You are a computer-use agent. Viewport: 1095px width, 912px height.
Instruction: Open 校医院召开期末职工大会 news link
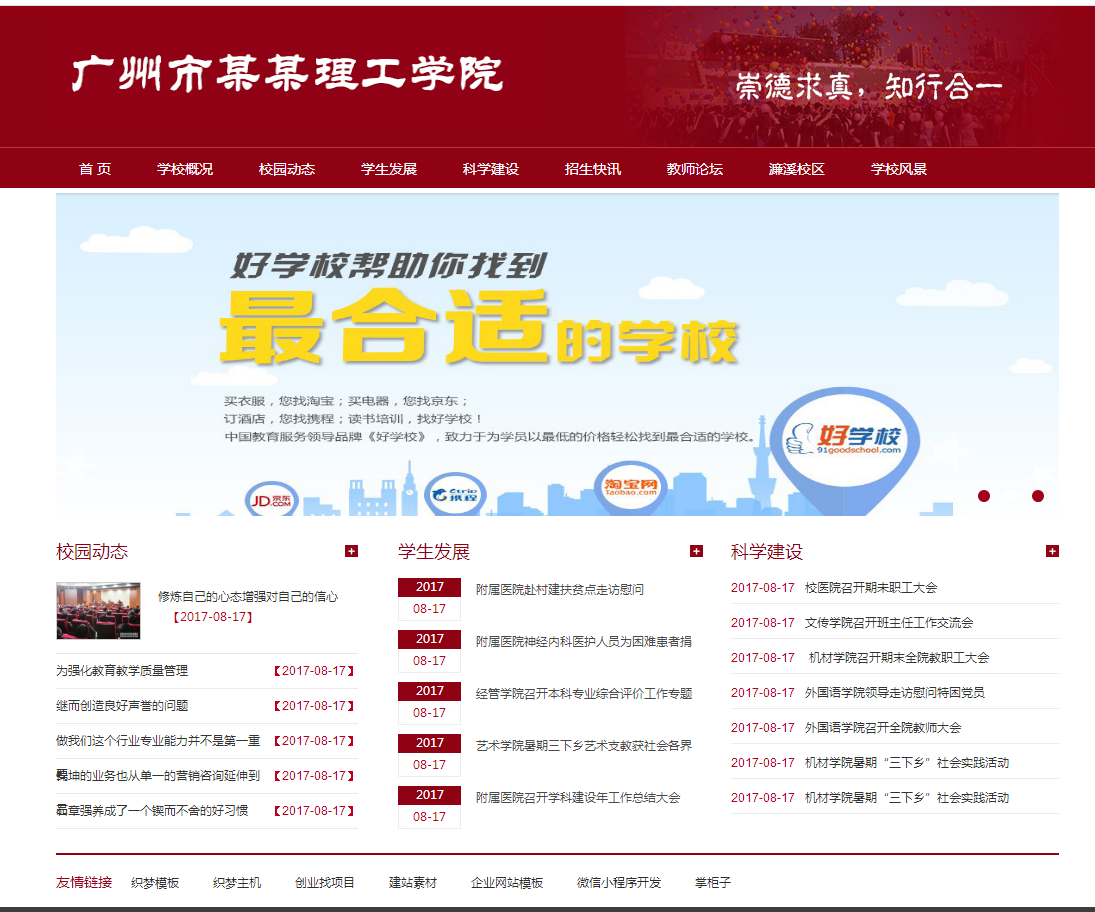point(870,588)
